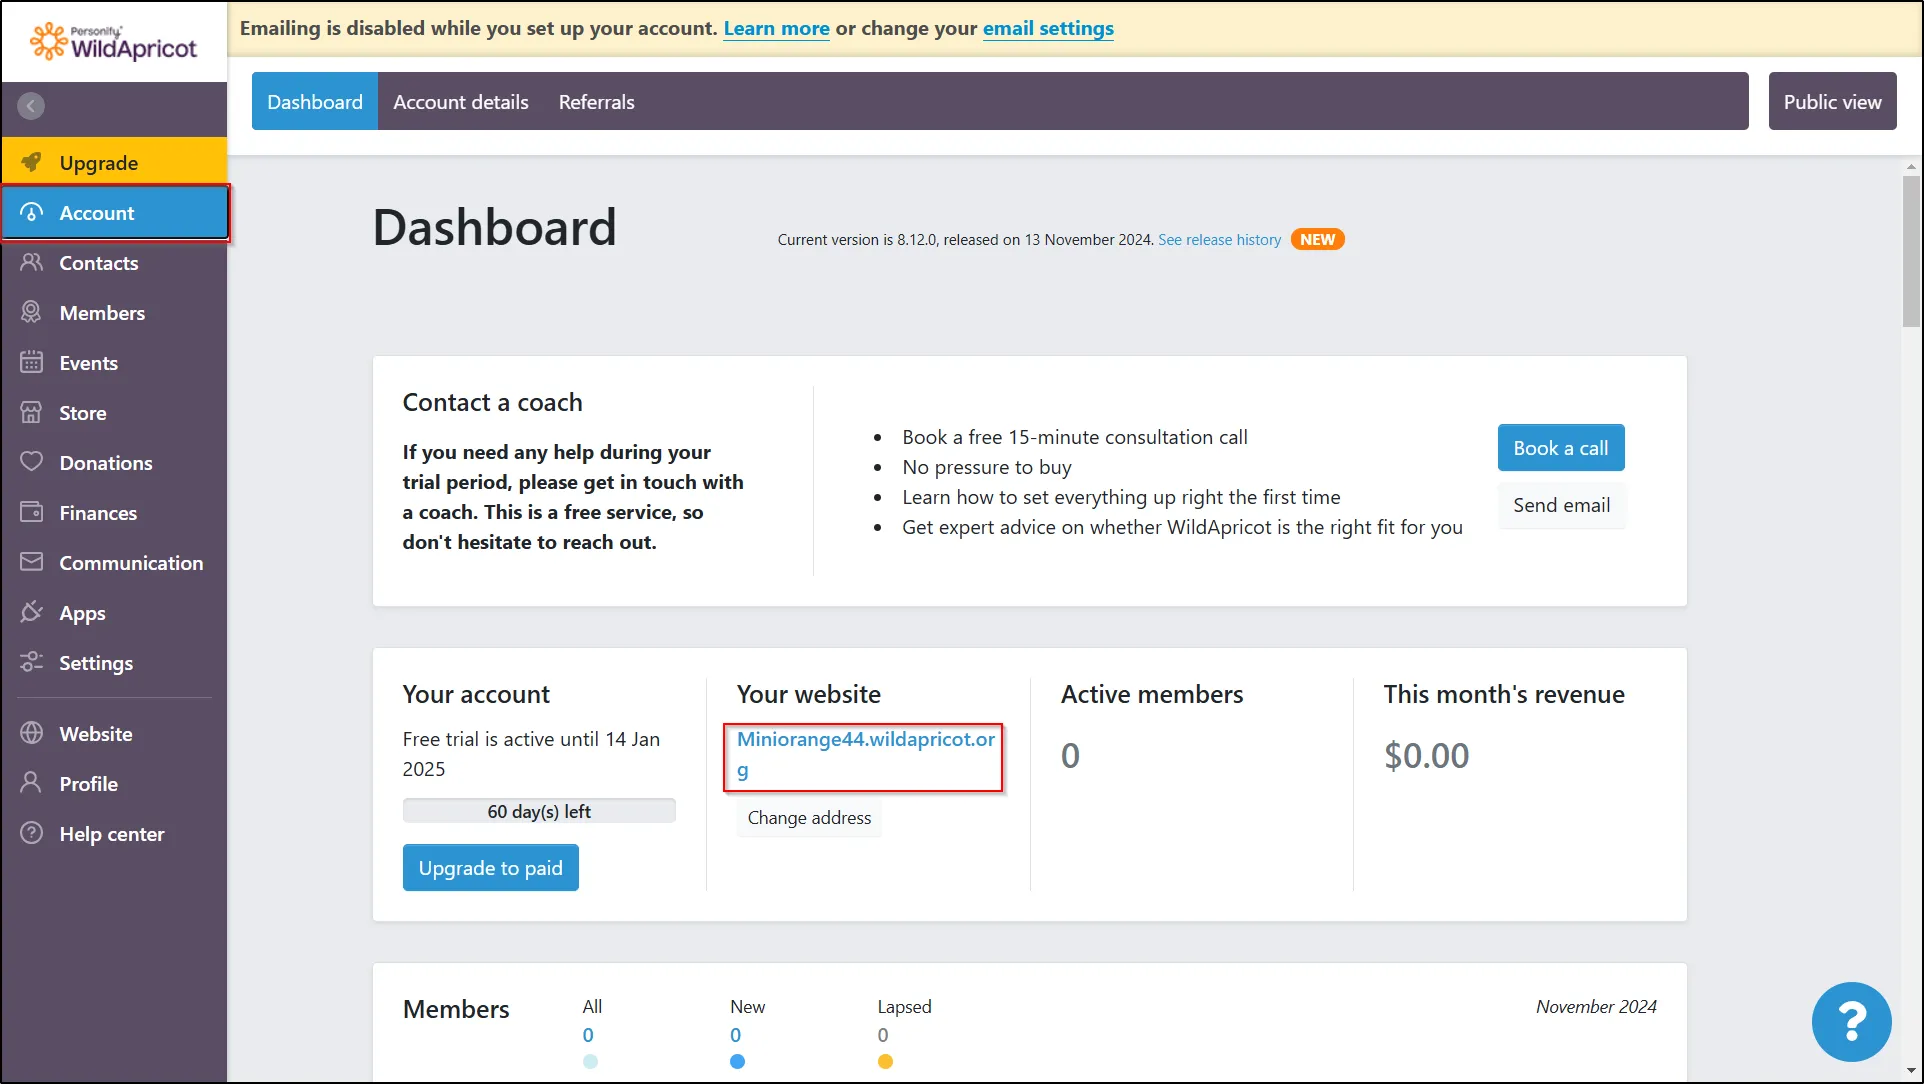The image size is (1924, 1084).
Task: Click the floating question mark help button
Action: click(x=1851, y=1021)
